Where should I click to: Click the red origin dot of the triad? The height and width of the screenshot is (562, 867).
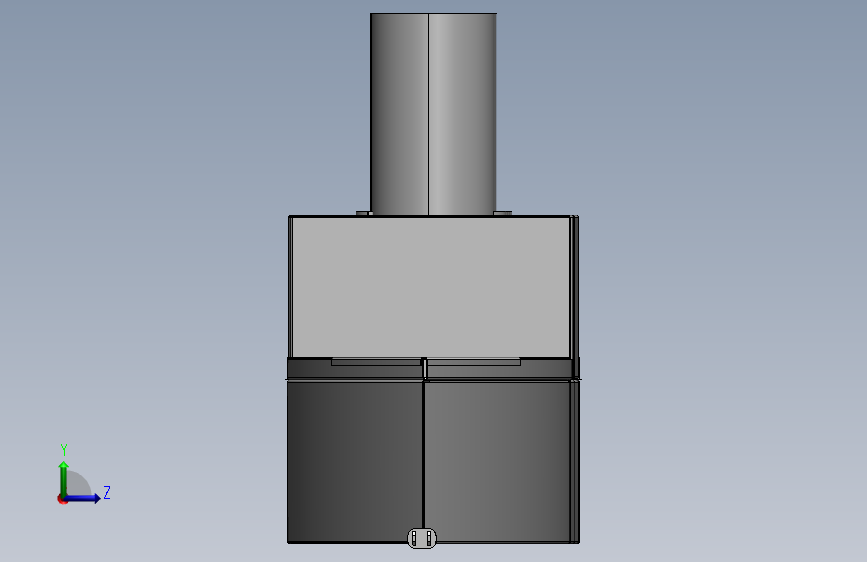(x=62, y=499)
